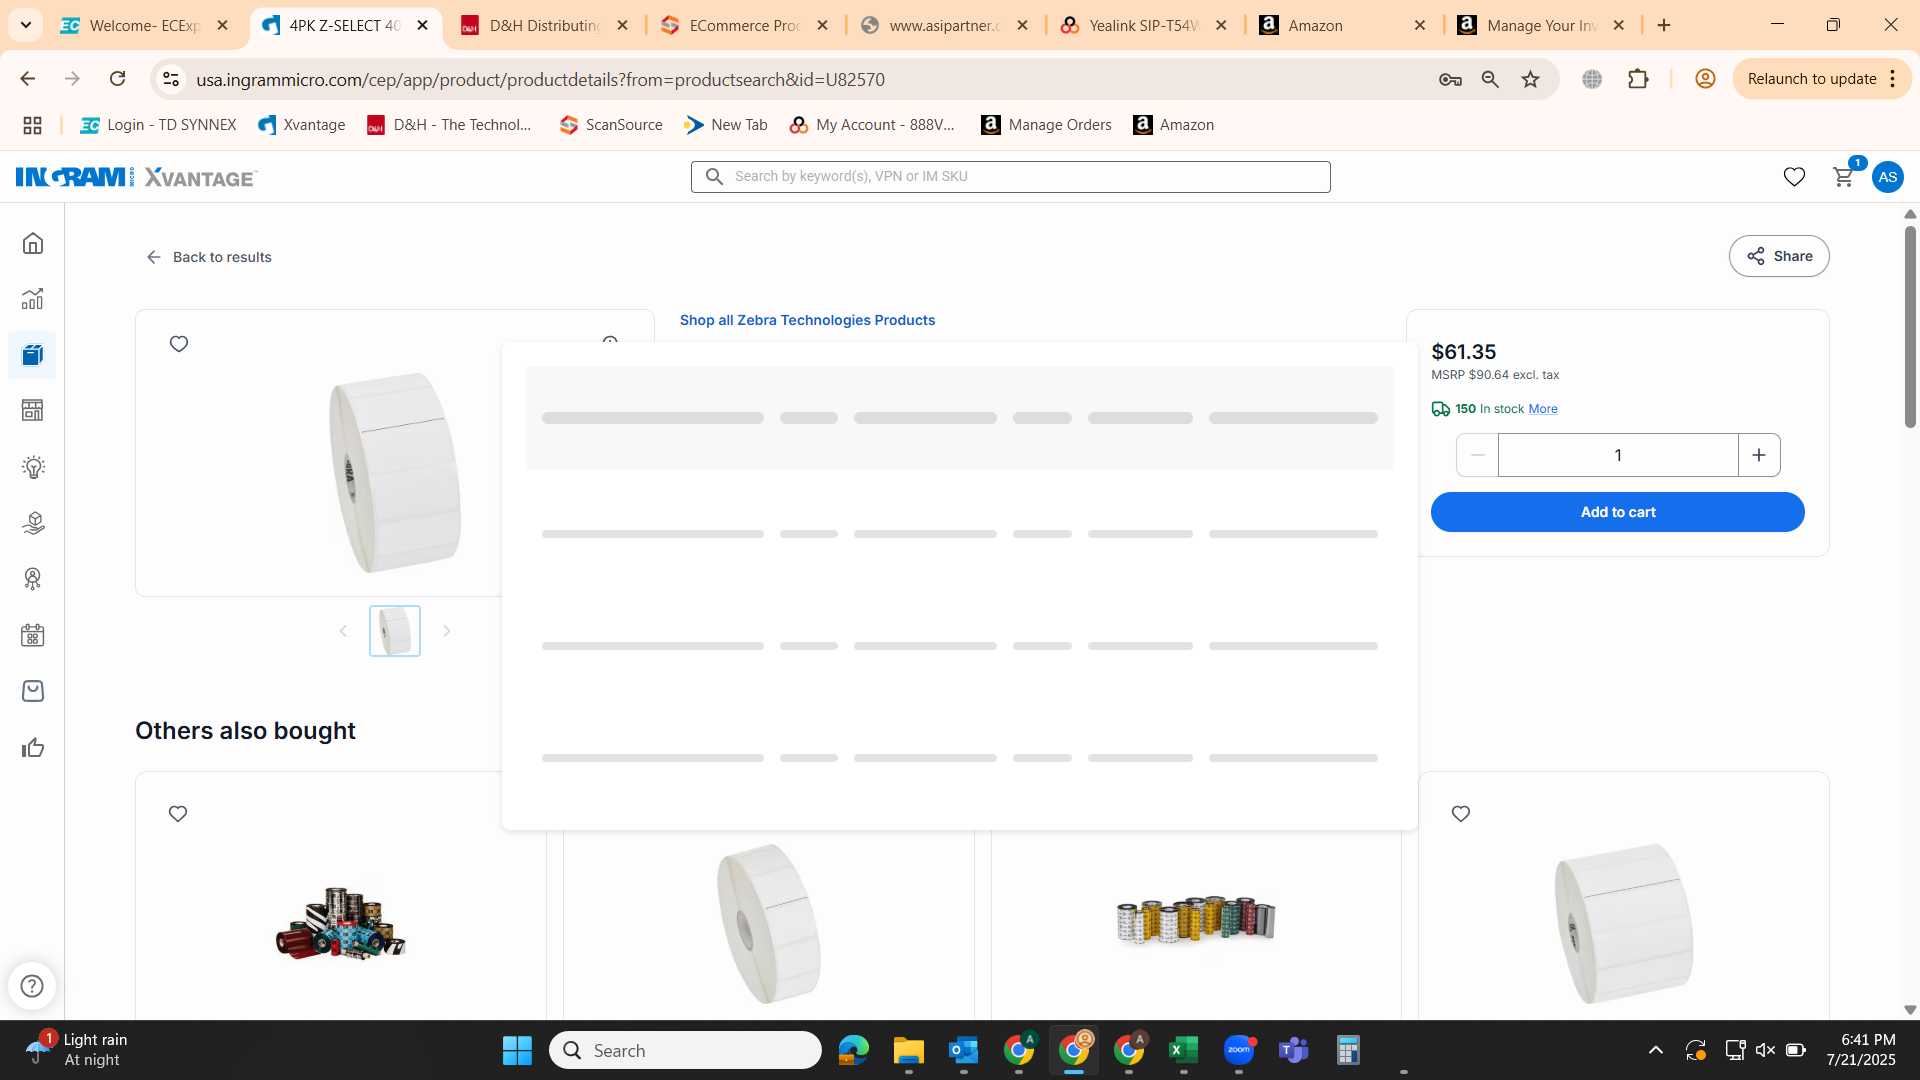This screenshot has height=1080, width=1920.
Task: Open the lightbulb insights icon in sidebar
Action: 33,467
